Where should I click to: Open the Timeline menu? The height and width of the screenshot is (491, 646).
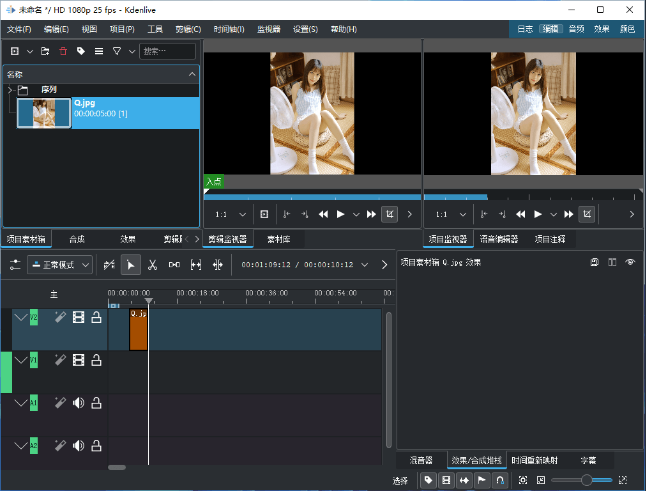point(229,29)
